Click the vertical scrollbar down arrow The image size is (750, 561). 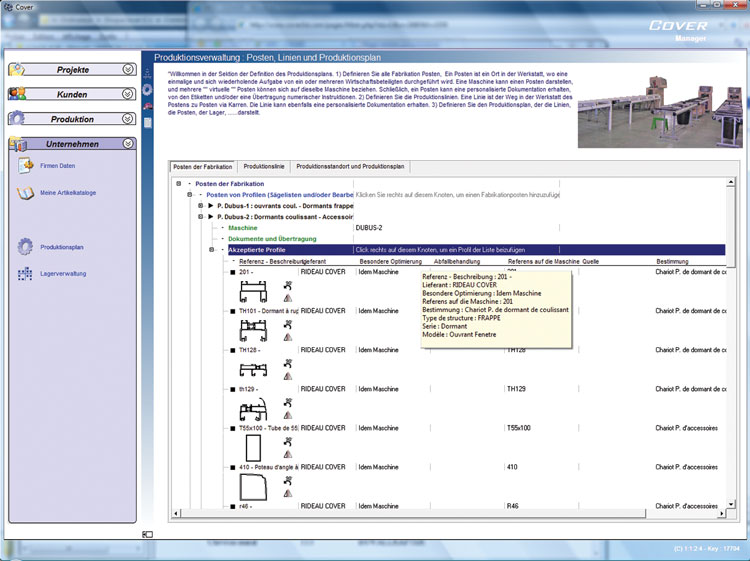tap(730, 505)
